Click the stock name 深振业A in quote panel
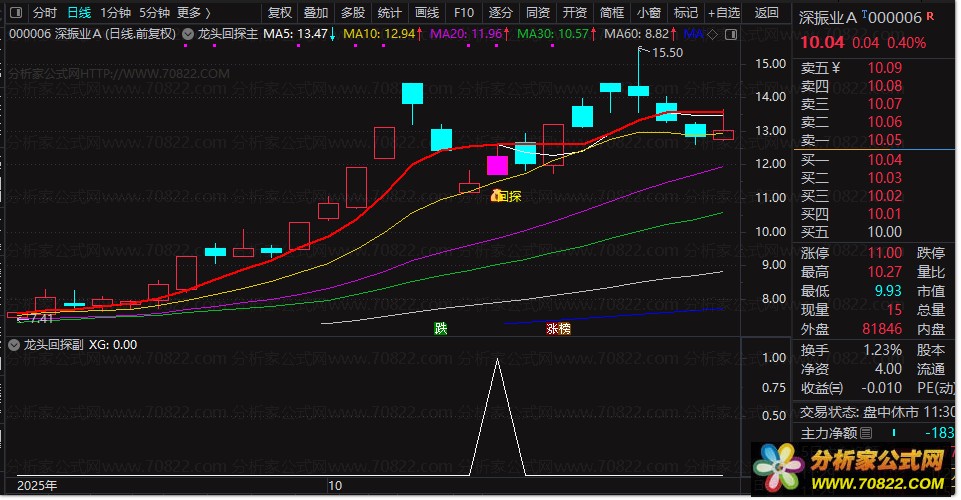This screenshot has width=961, height=500. point(827,18)
